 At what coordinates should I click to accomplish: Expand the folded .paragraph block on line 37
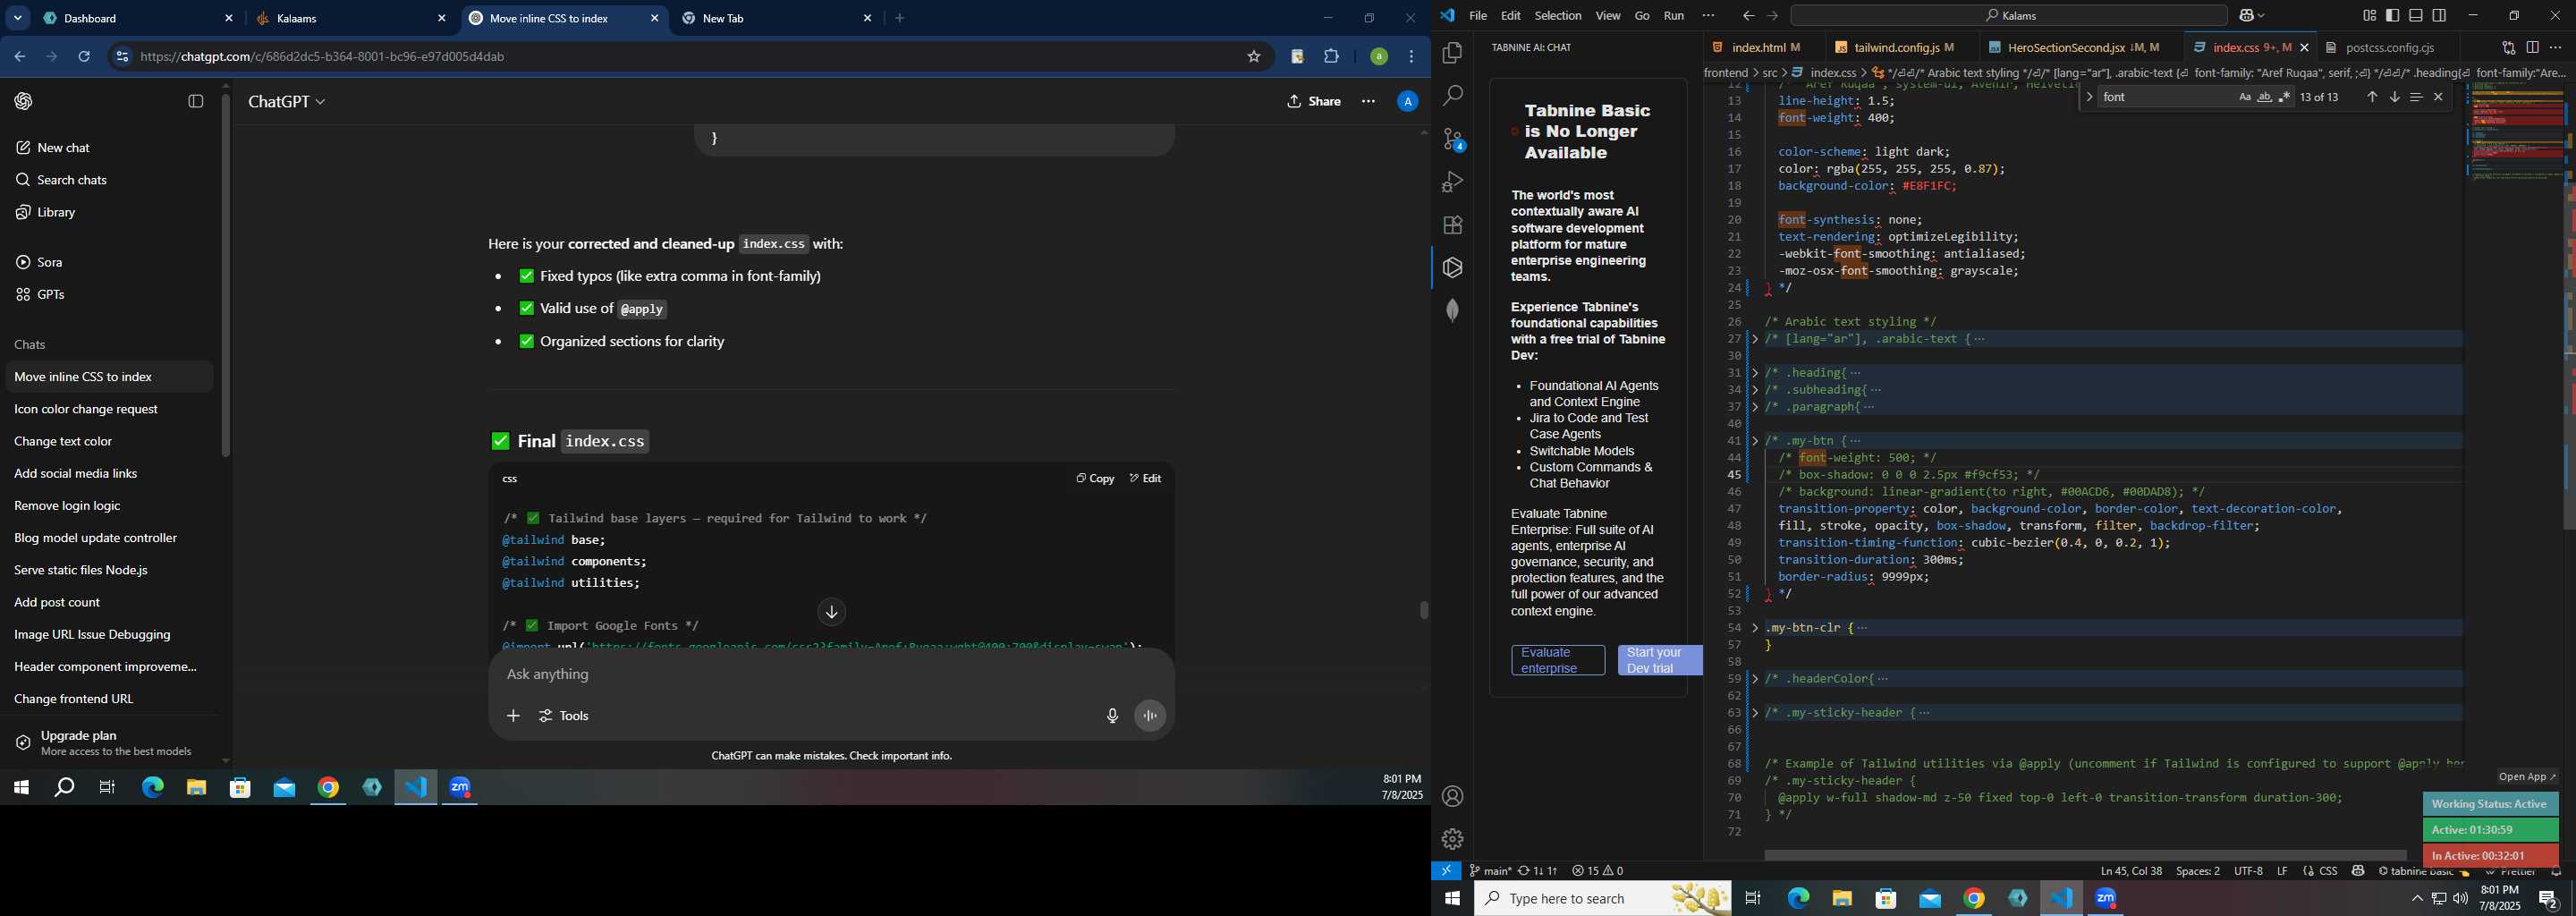coord(1755,407)
